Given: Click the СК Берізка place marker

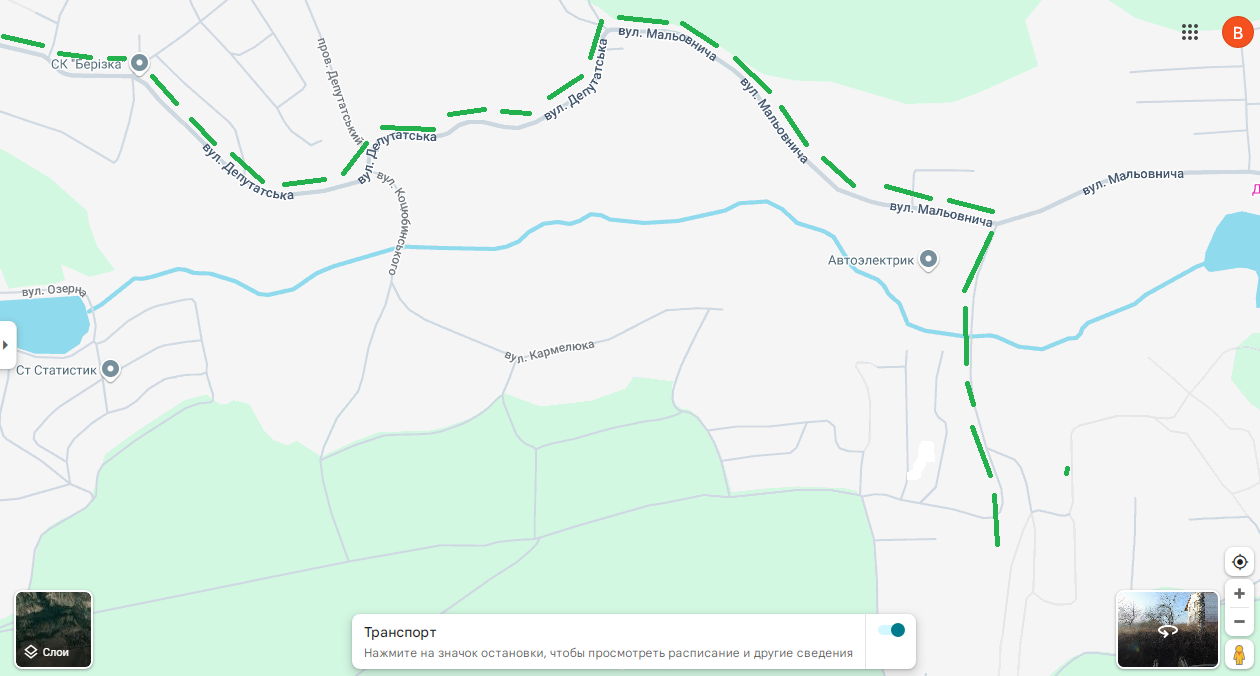Looking at the screenshot, I should pyautogui.click(x=140, y=63).
